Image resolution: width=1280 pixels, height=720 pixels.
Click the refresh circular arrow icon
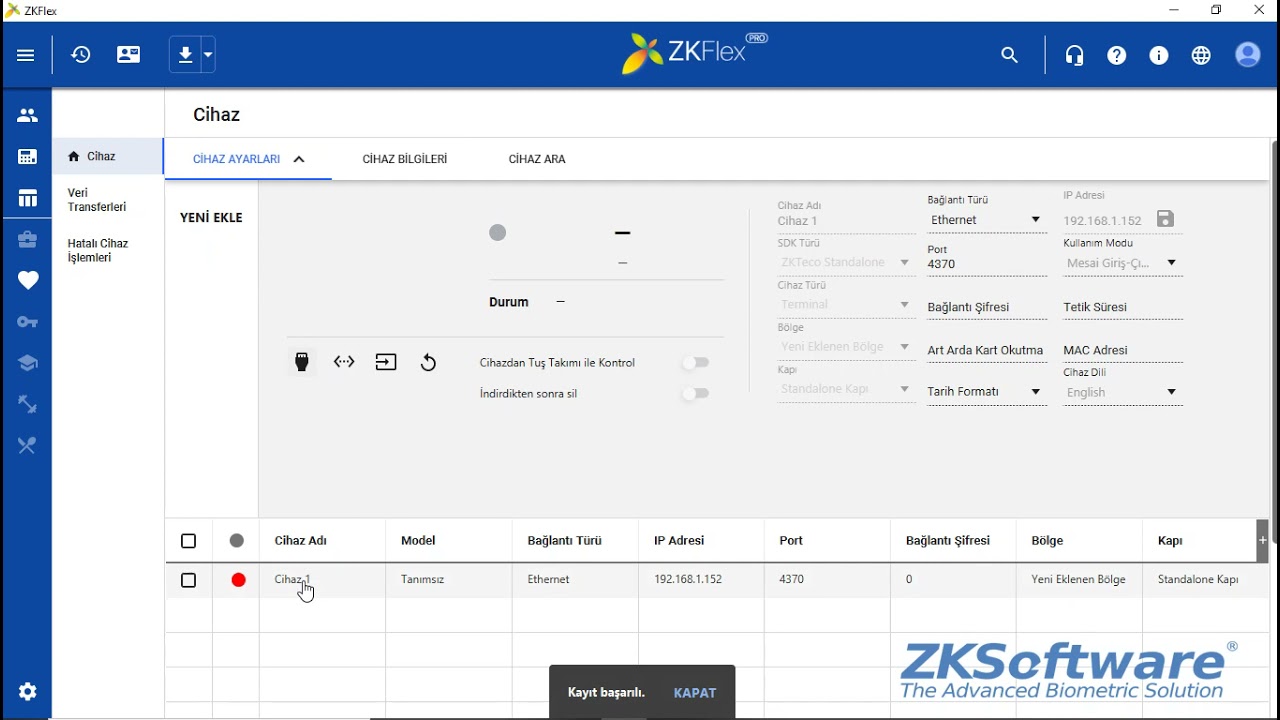(428, 363)
